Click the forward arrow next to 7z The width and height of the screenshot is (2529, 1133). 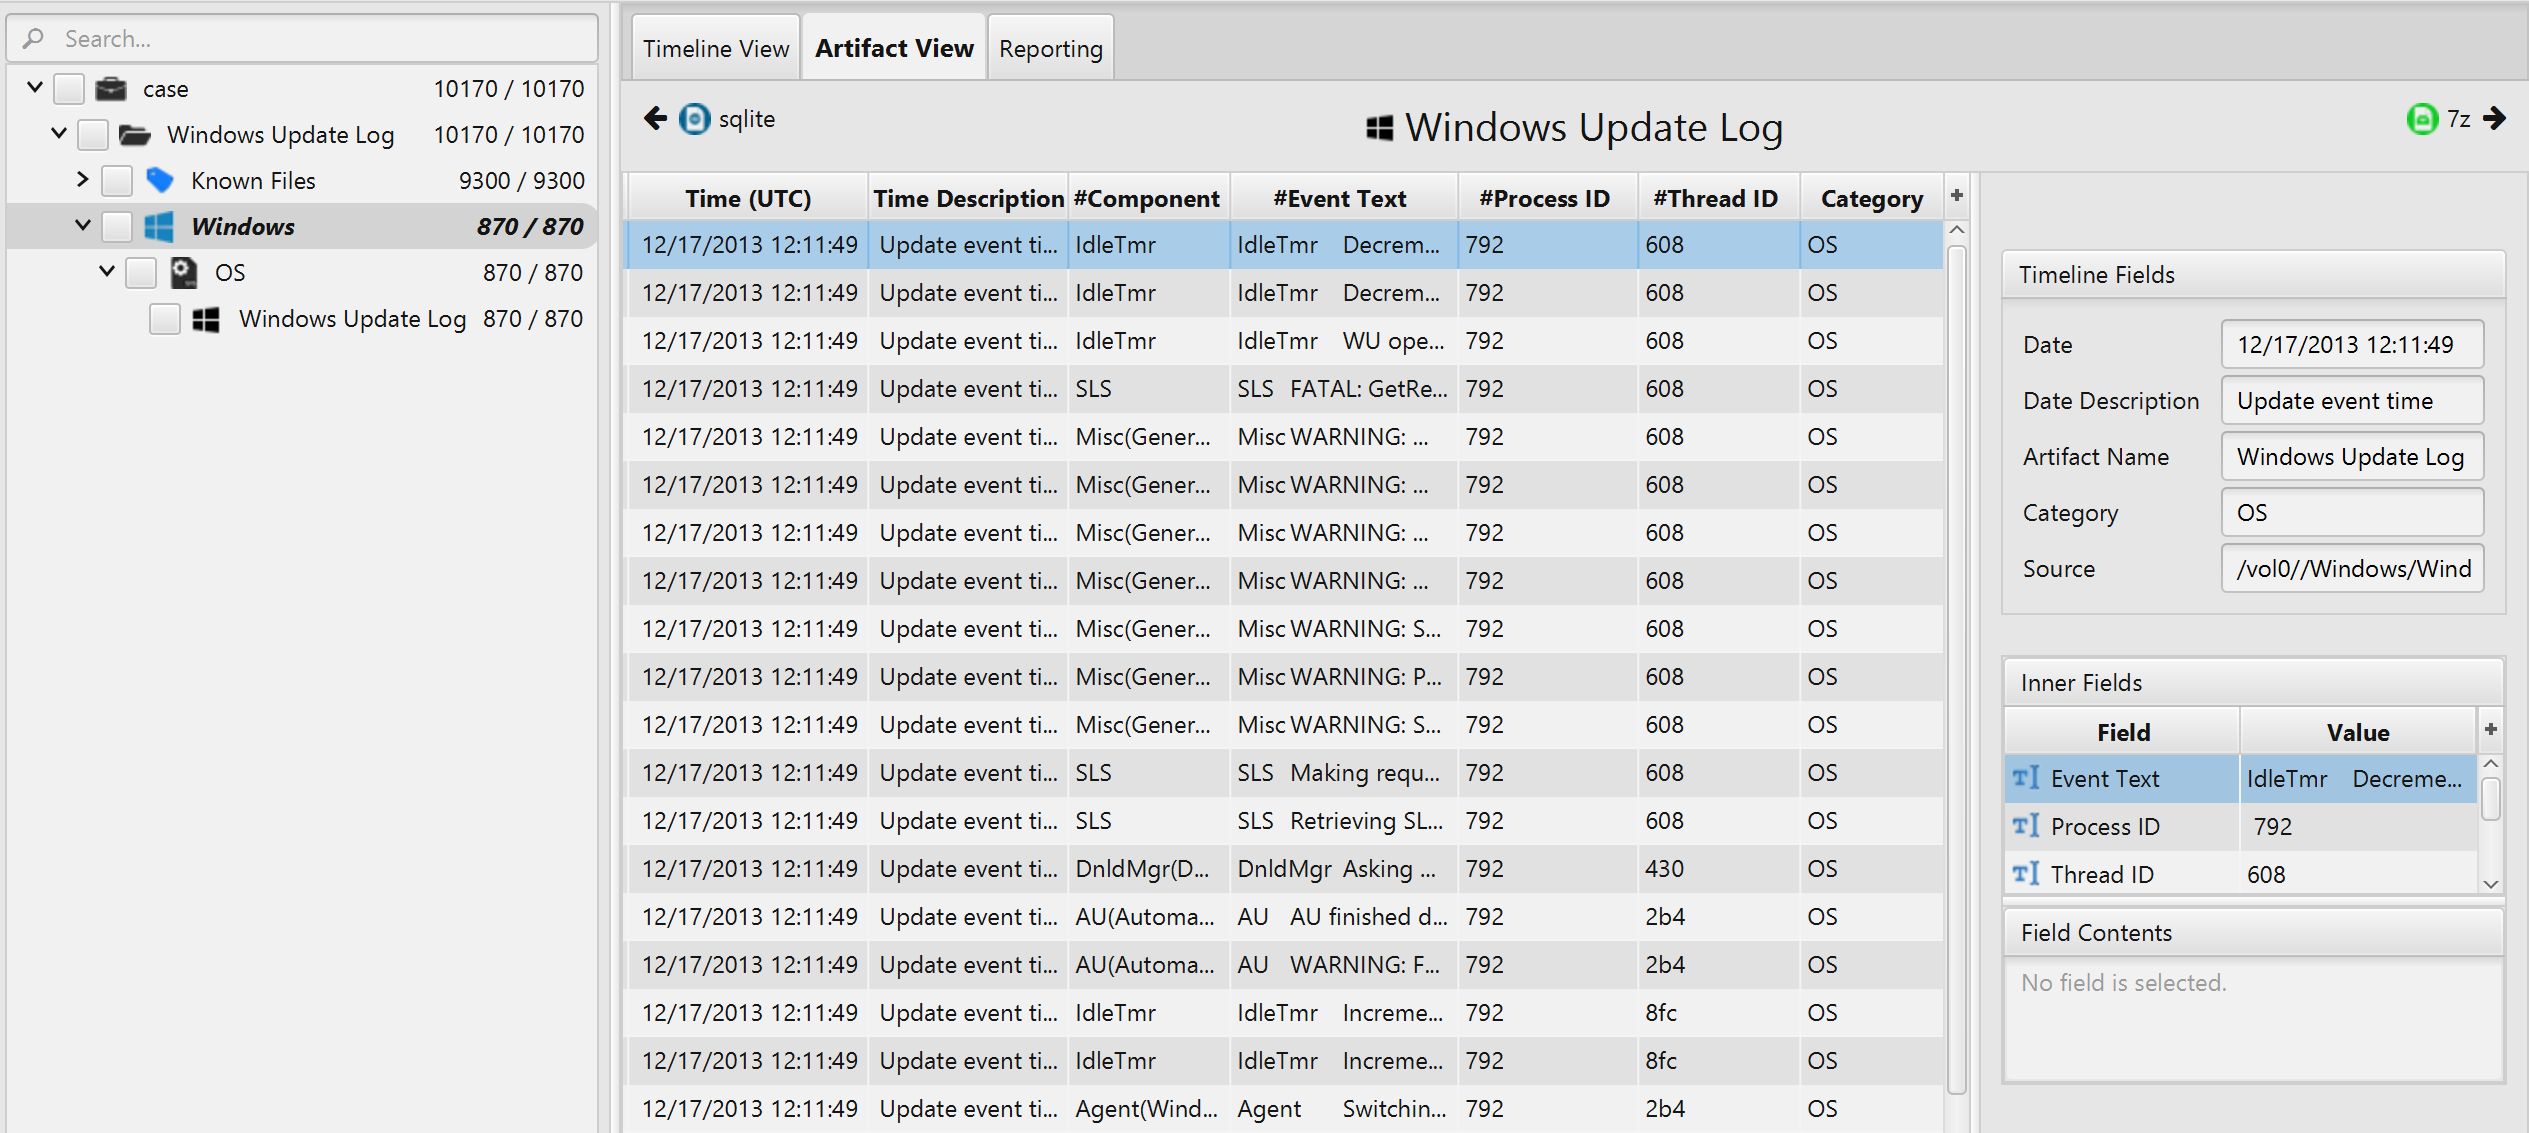tap(2495, 119)
